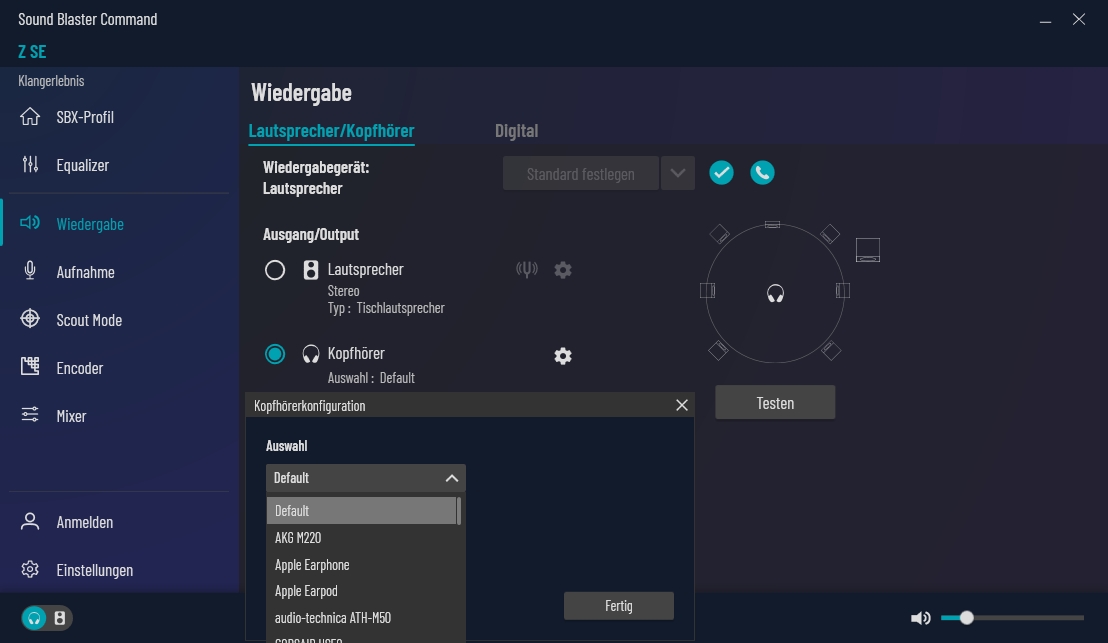The width and height of the screenshot is (1108, 643).
Task: Close the Kopfhörerkonfiguration panel
Action: click(682, 405)
